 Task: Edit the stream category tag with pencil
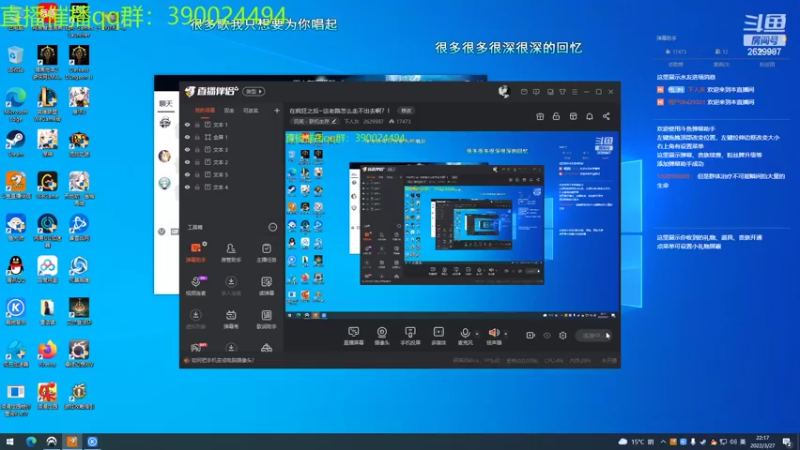[x=315, y=121]
